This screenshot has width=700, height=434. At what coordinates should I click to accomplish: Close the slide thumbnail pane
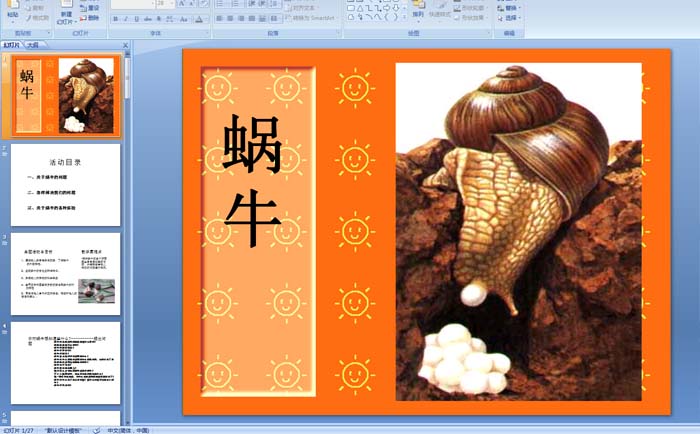125,45
